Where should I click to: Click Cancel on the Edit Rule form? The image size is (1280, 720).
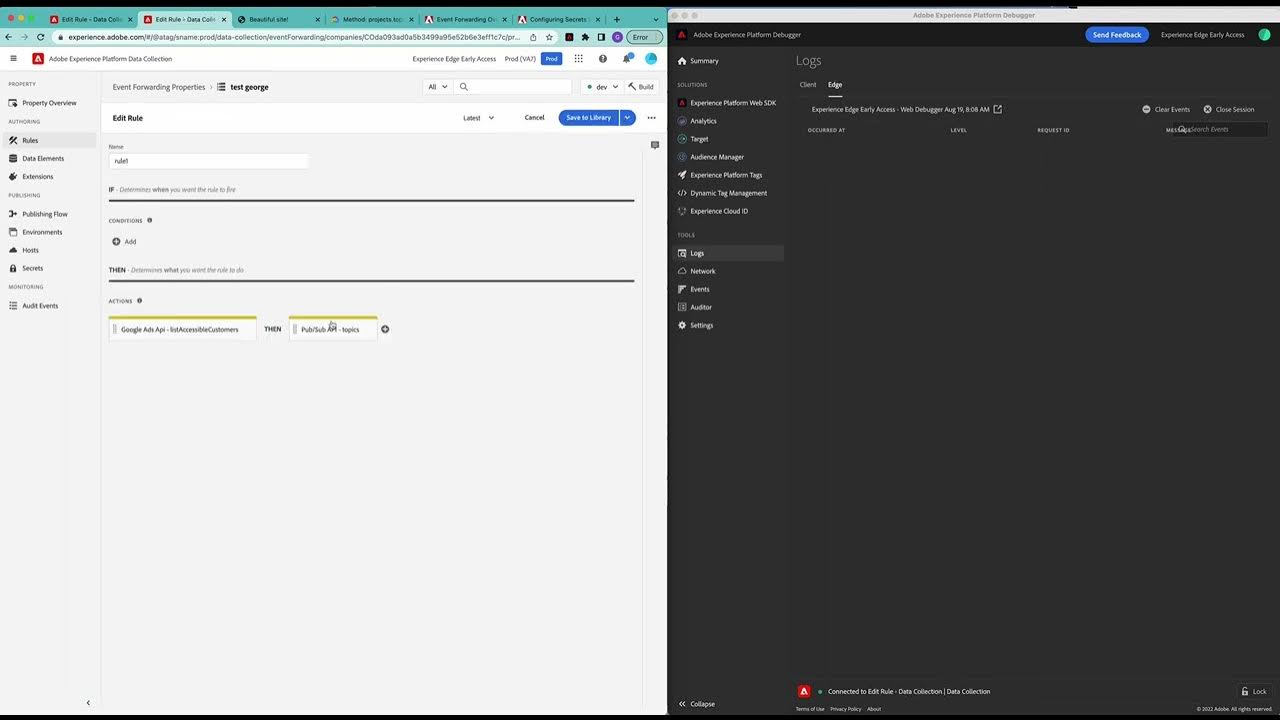pyautogui.click(x=534, y=117)
